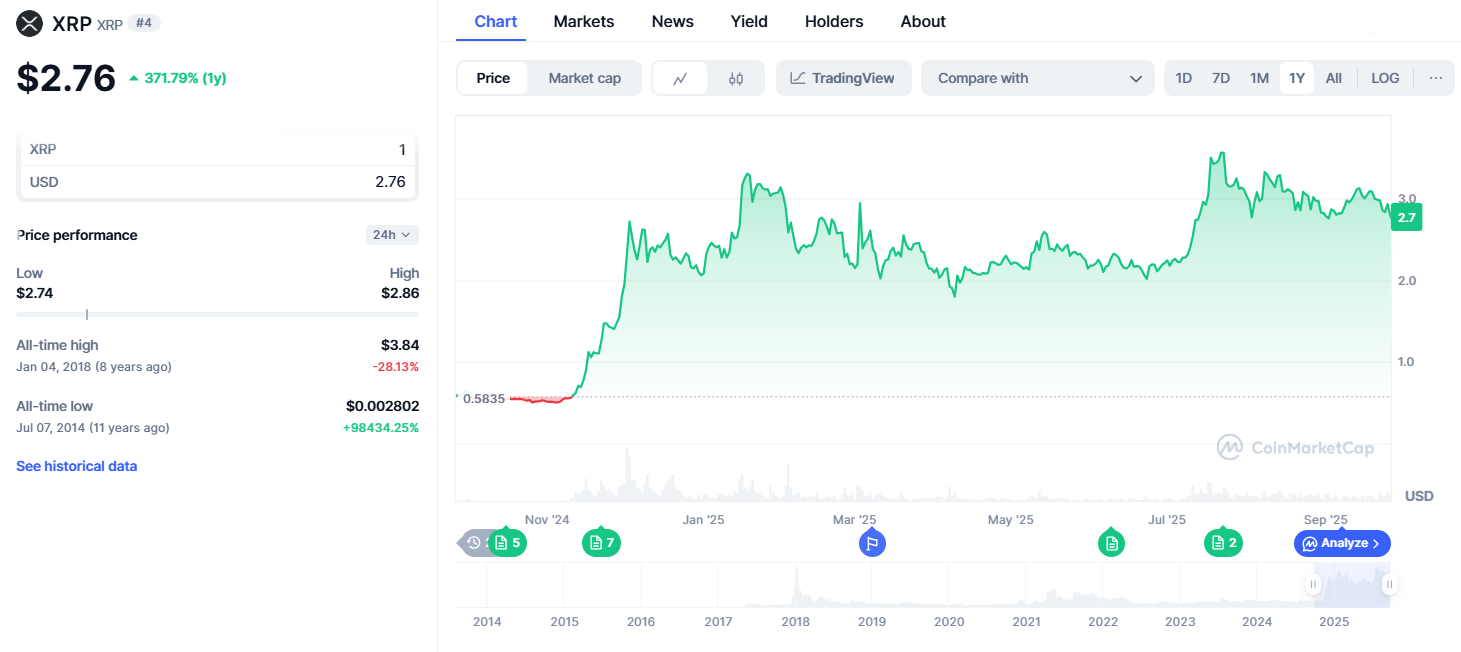This screenshot has width=1461, height=652.
Task: Click the all-time high value $3.84
Action: pos(400,345)
